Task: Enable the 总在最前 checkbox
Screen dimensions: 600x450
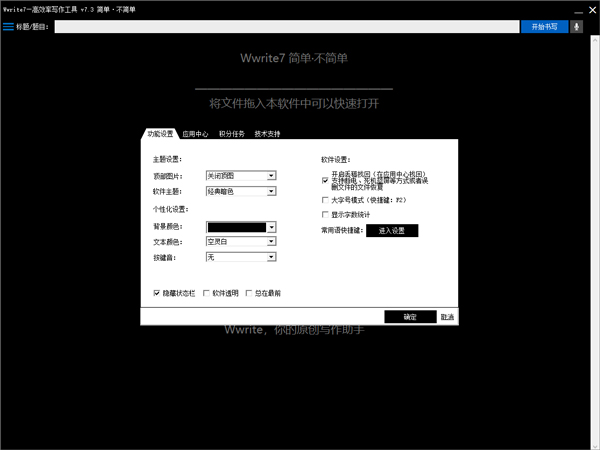Action: (x=249, y=293)
